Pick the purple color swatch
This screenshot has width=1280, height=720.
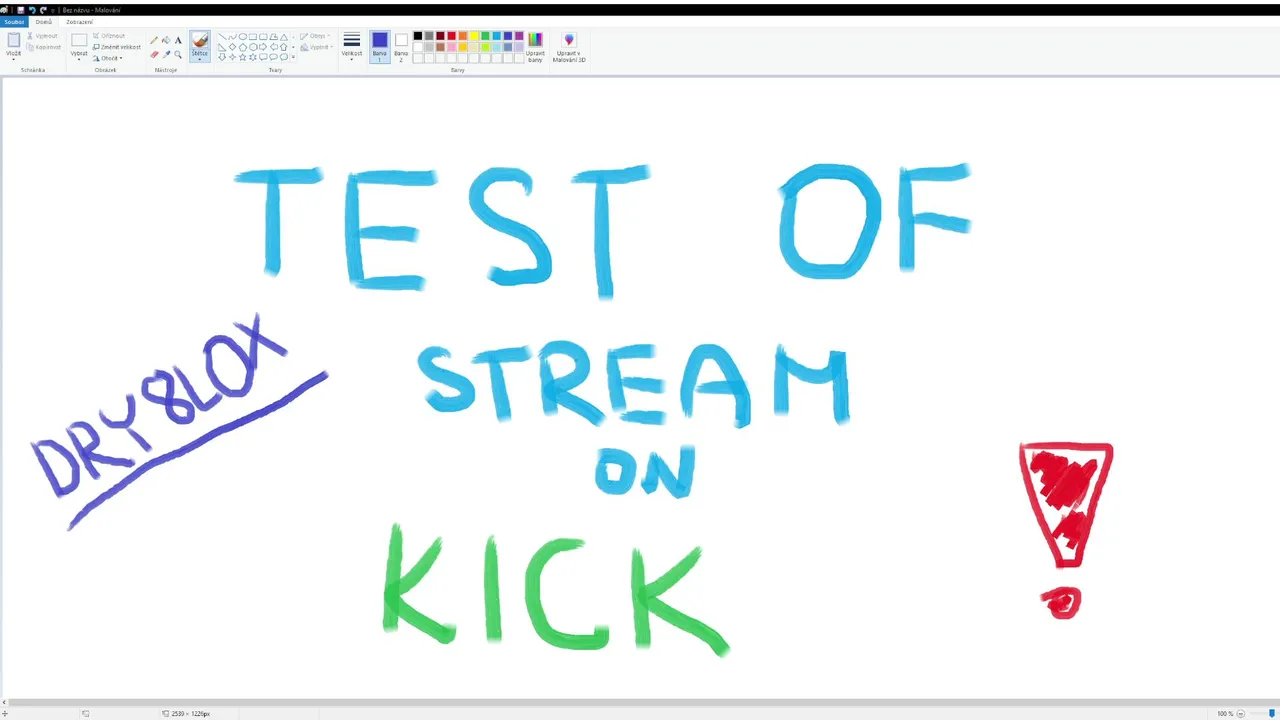[x=519, y=36]
